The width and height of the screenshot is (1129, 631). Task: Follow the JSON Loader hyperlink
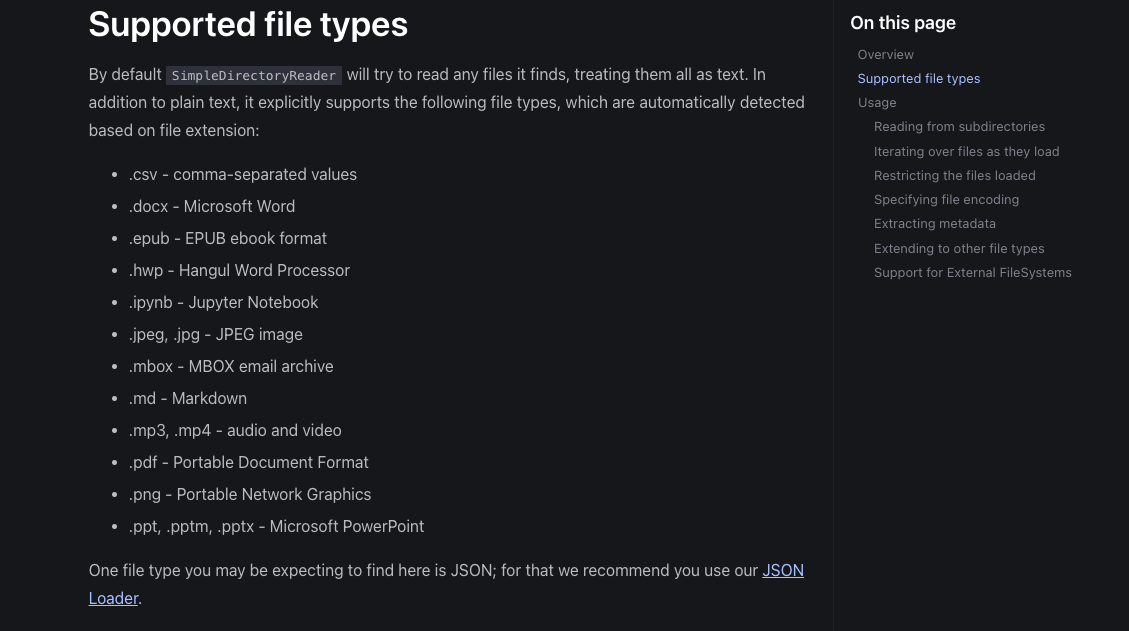782,571
